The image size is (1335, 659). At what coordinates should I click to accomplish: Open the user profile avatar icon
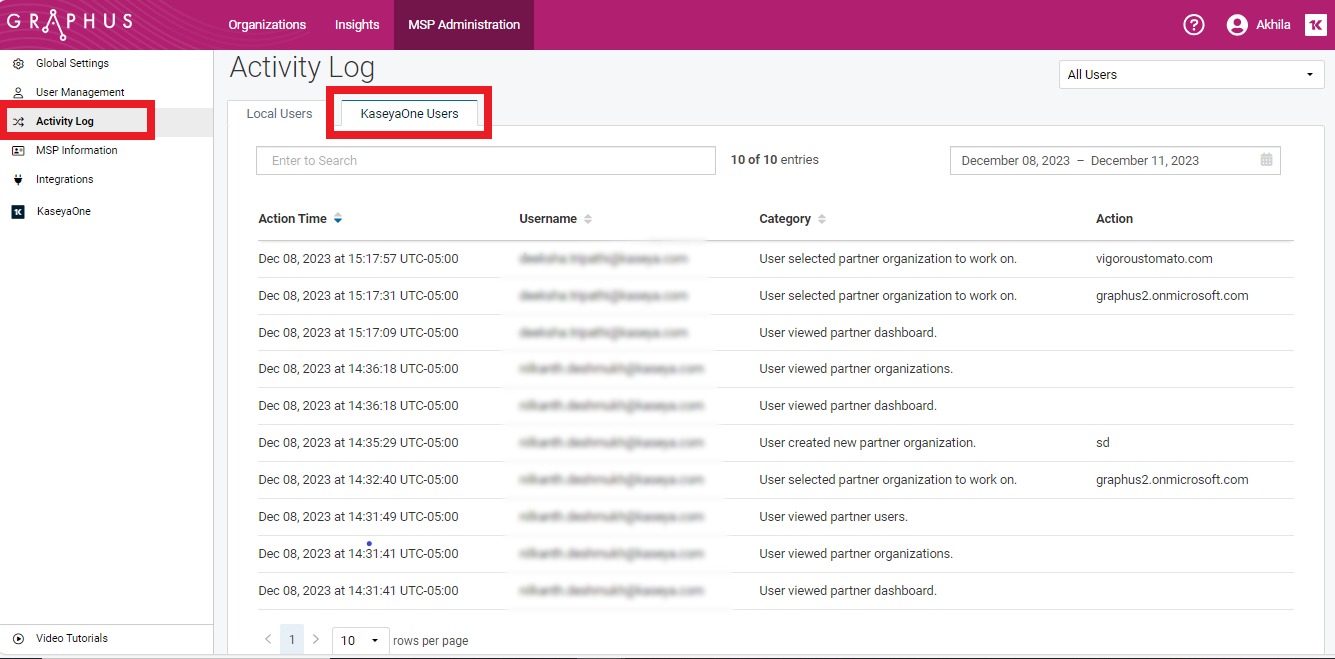pyautogui.click(x=1237, y=25)
